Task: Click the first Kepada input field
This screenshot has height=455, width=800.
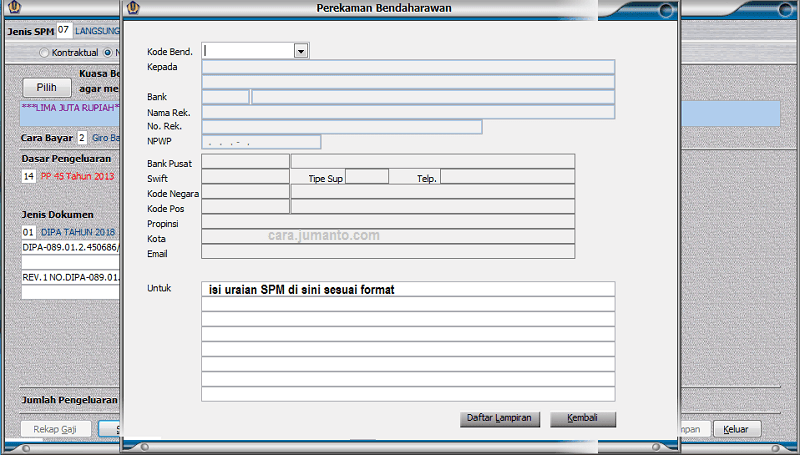Action: 408,67
